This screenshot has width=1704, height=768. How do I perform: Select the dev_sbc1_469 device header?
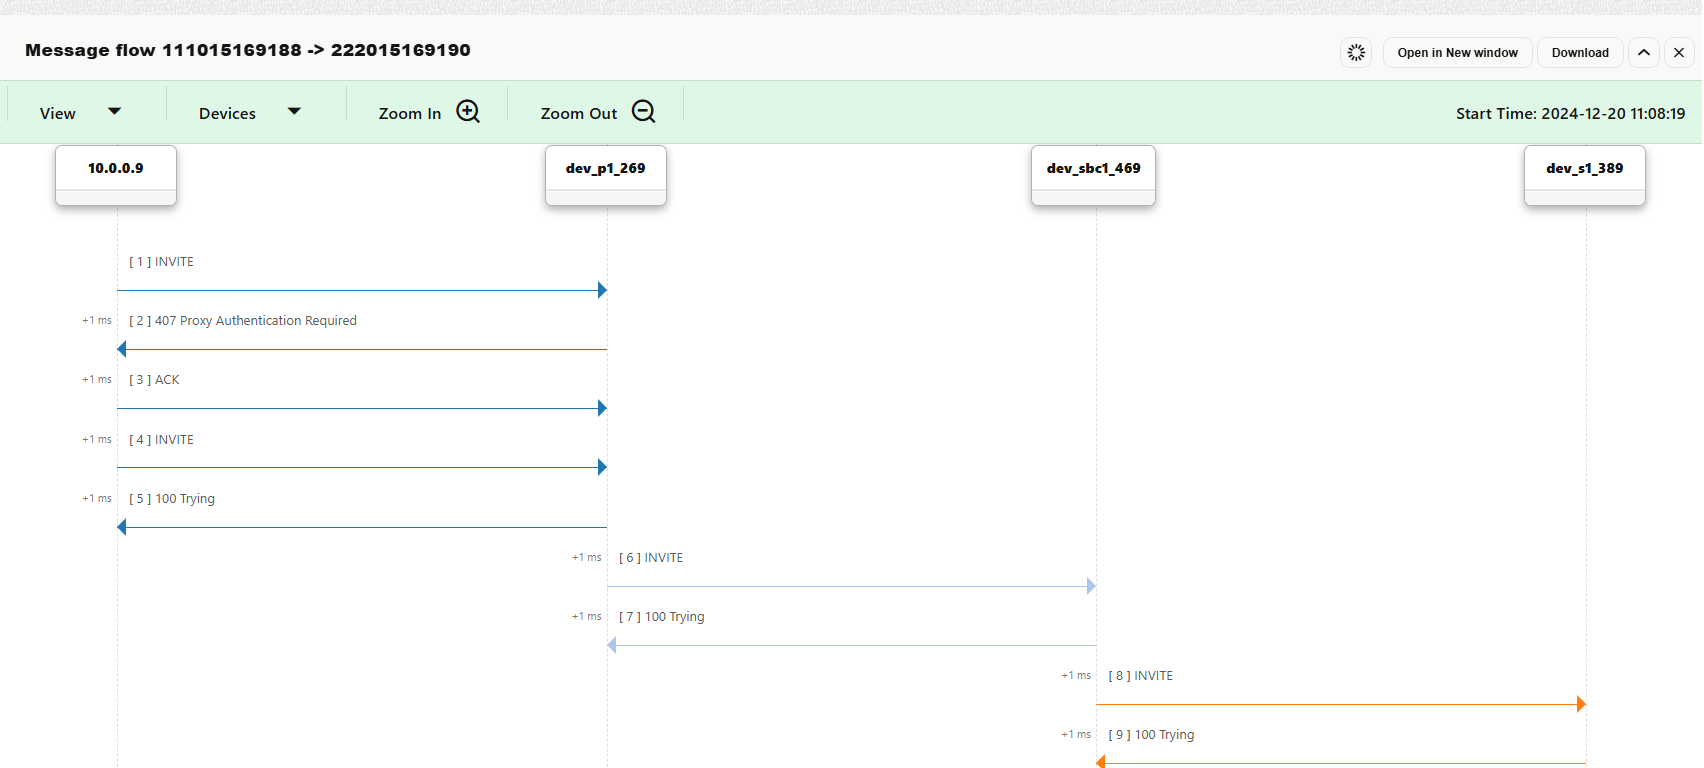tap(1093, 169)
